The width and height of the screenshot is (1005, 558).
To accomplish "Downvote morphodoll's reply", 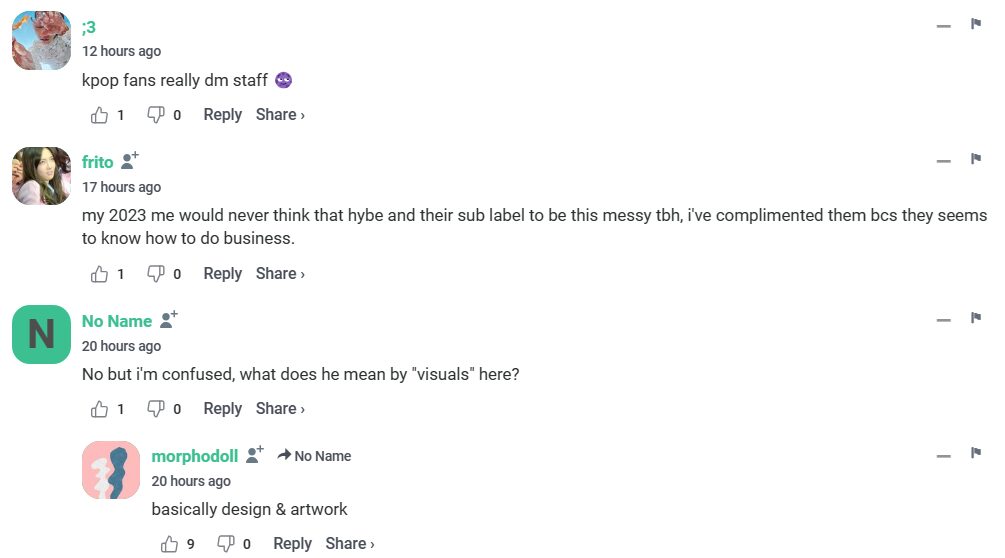I will point(226,544).
